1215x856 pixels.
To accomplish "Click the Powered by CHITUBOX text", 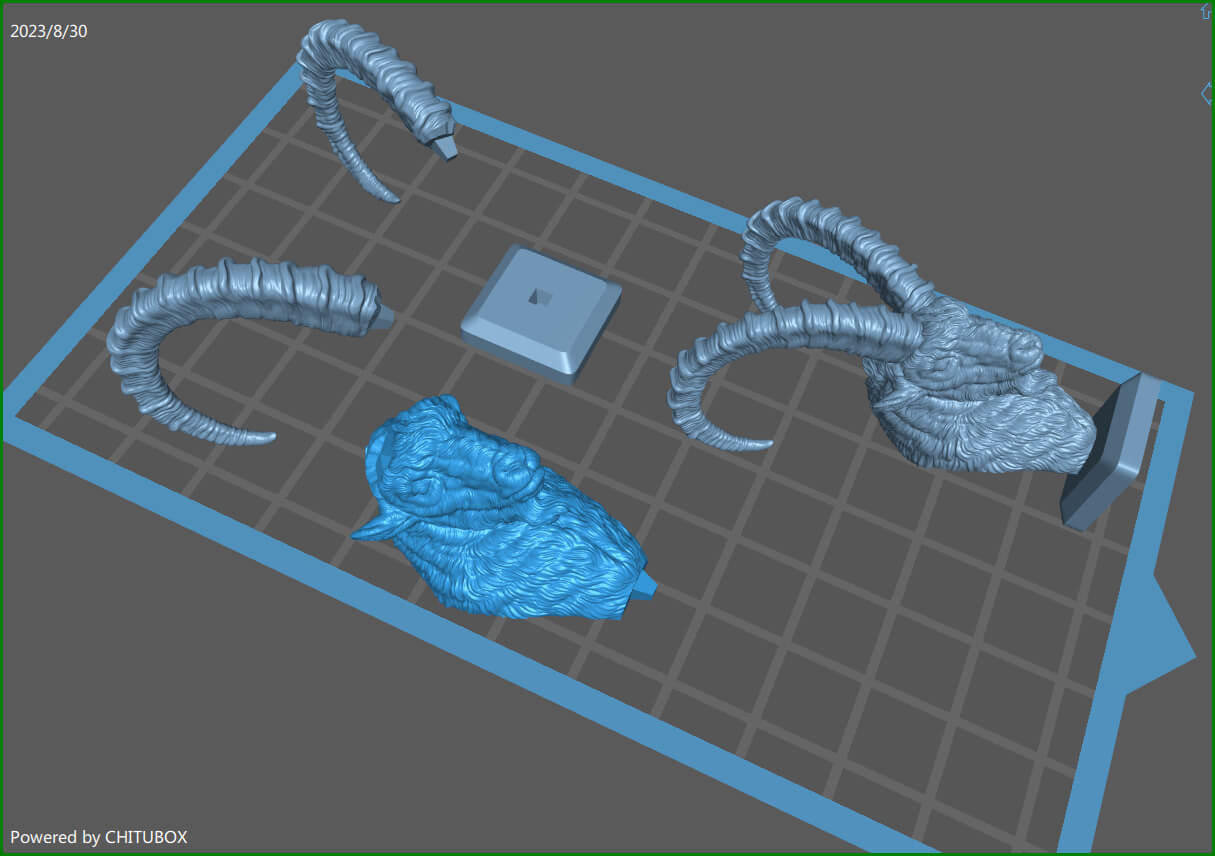I will [x=98, y=837].
